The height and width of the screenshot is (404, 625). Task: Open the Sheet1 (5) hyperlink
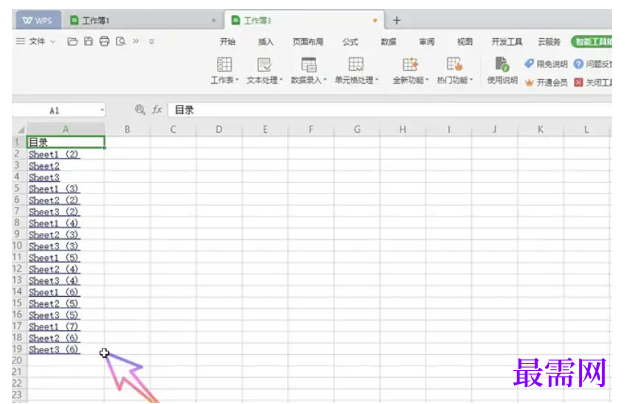click(54, 258)
